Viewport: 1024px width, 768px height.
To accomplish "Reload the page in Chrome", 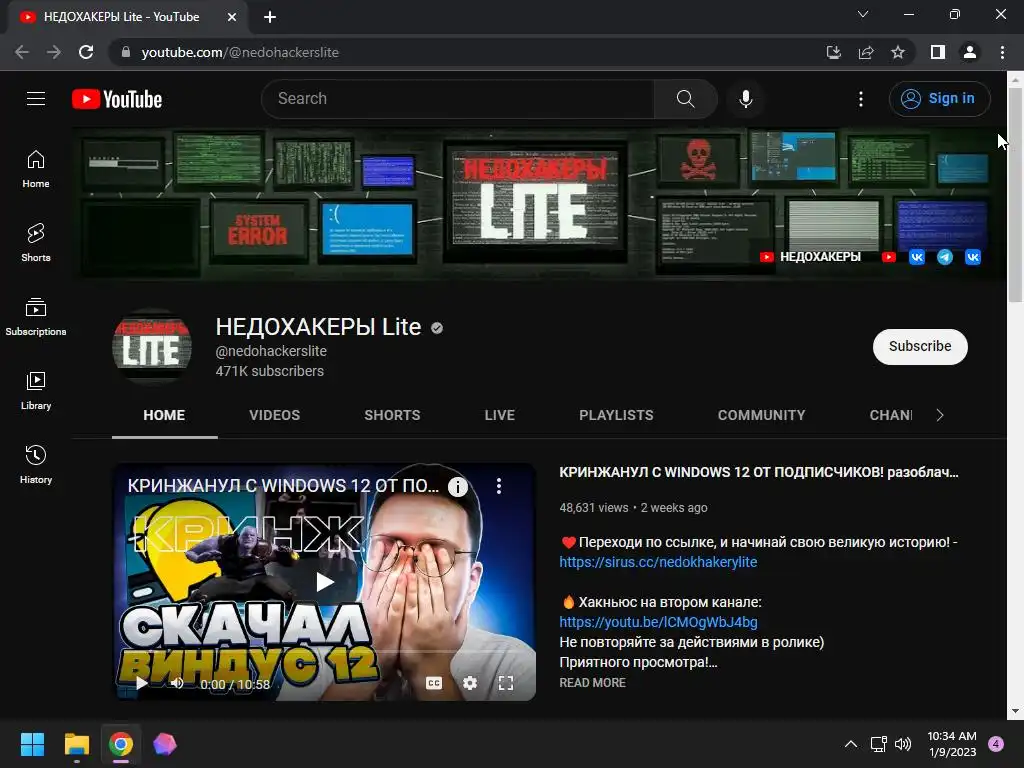I will click(x=86, y=52).
